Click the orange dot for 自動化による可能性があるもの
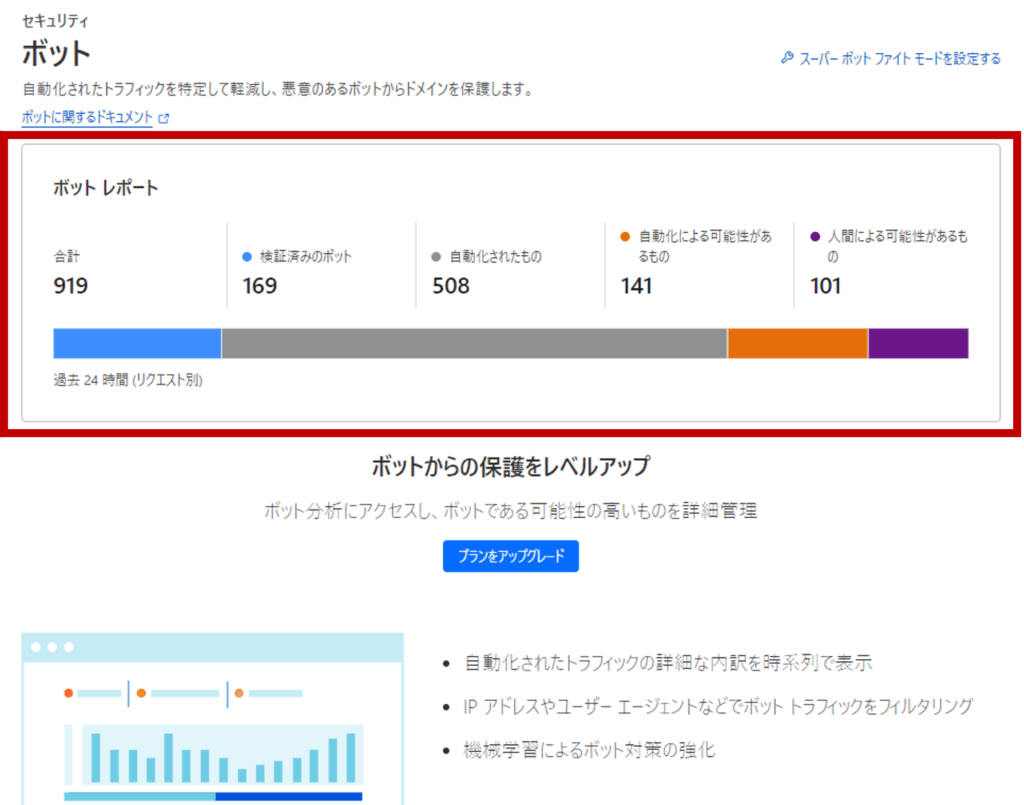This screenshot has height=805, width=1024. point(625,237)
